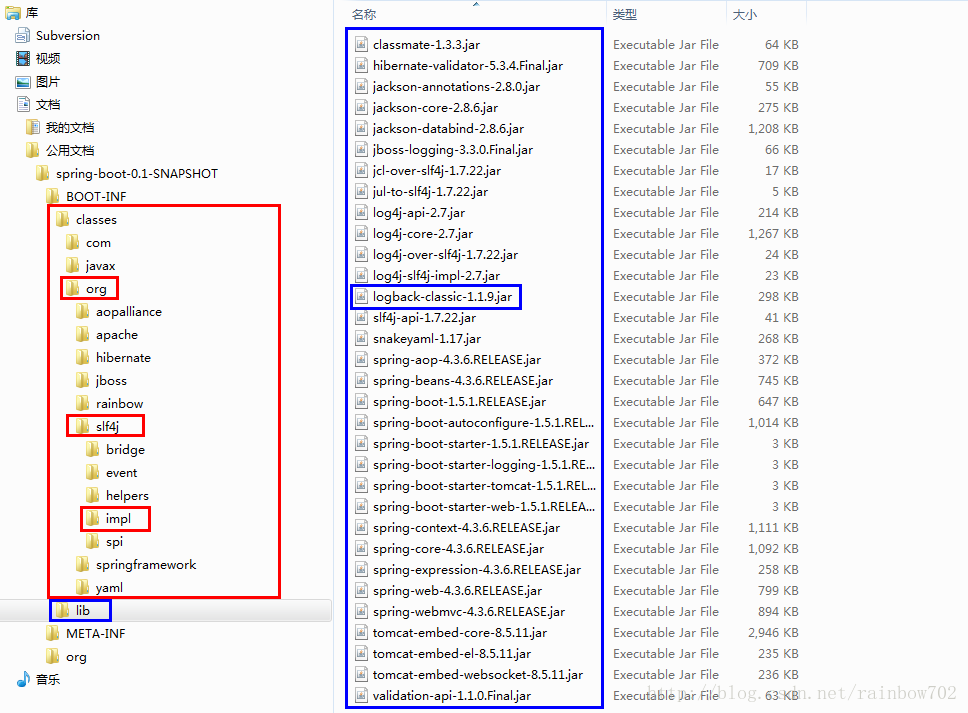Select log4j-slf4j-impl-2.7.jar file
This screenshot has height=713, width=968.
436,275
